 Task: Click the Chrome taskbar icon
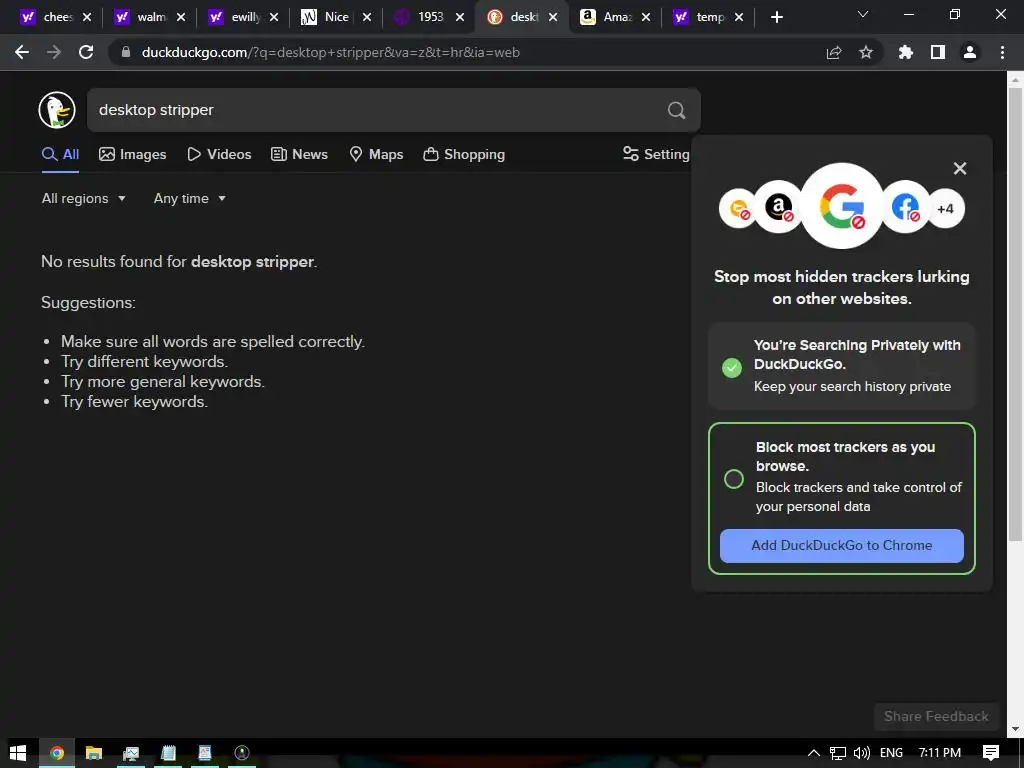pos(57,753)
